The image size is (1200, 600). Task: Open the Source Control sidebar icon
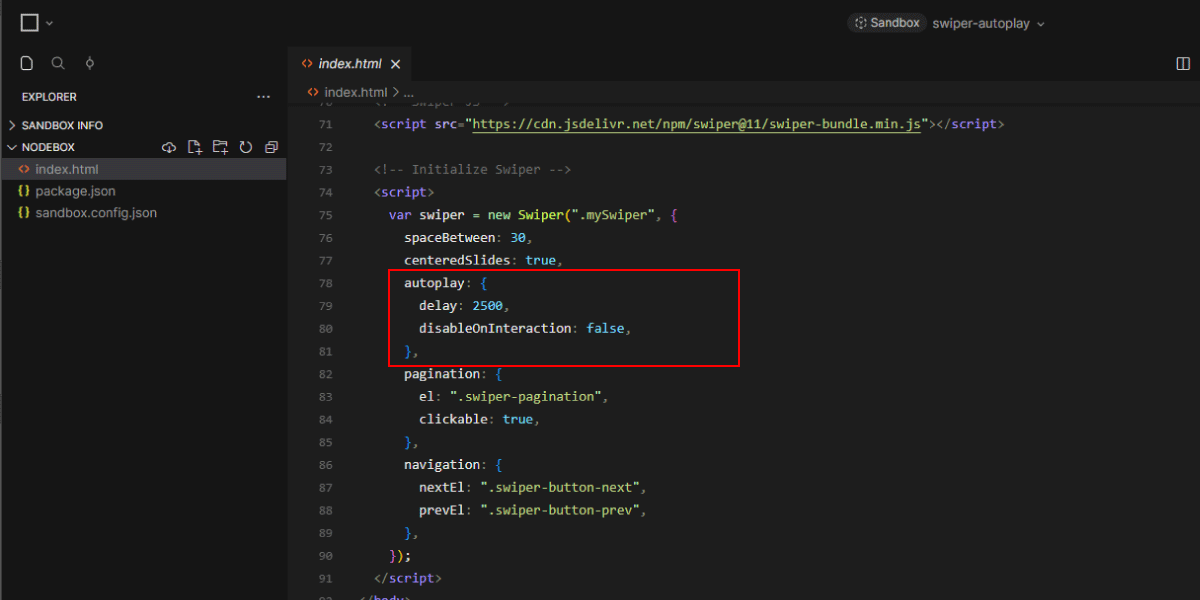90,63
